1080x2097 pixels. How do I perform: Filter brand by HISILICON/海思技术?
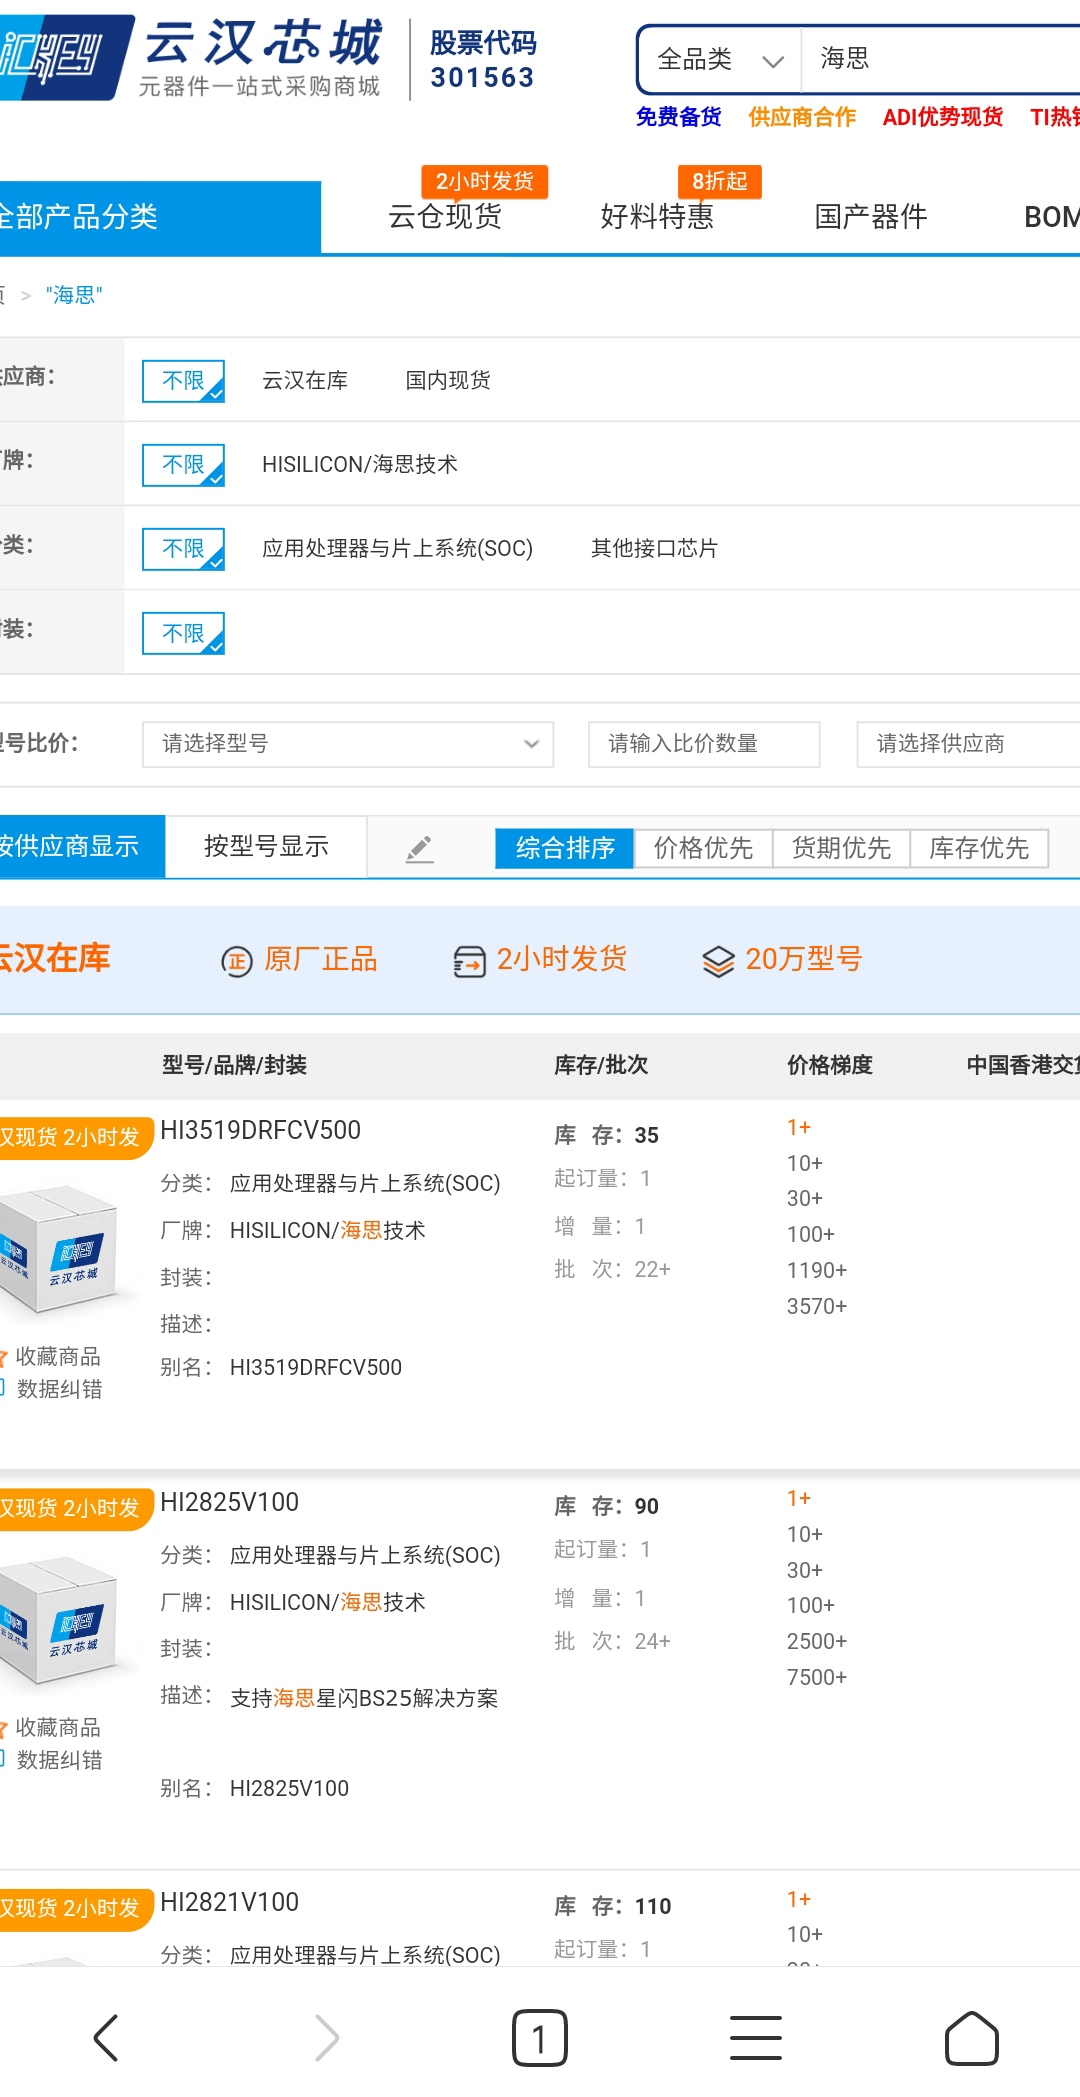click(x=360, y=465)
